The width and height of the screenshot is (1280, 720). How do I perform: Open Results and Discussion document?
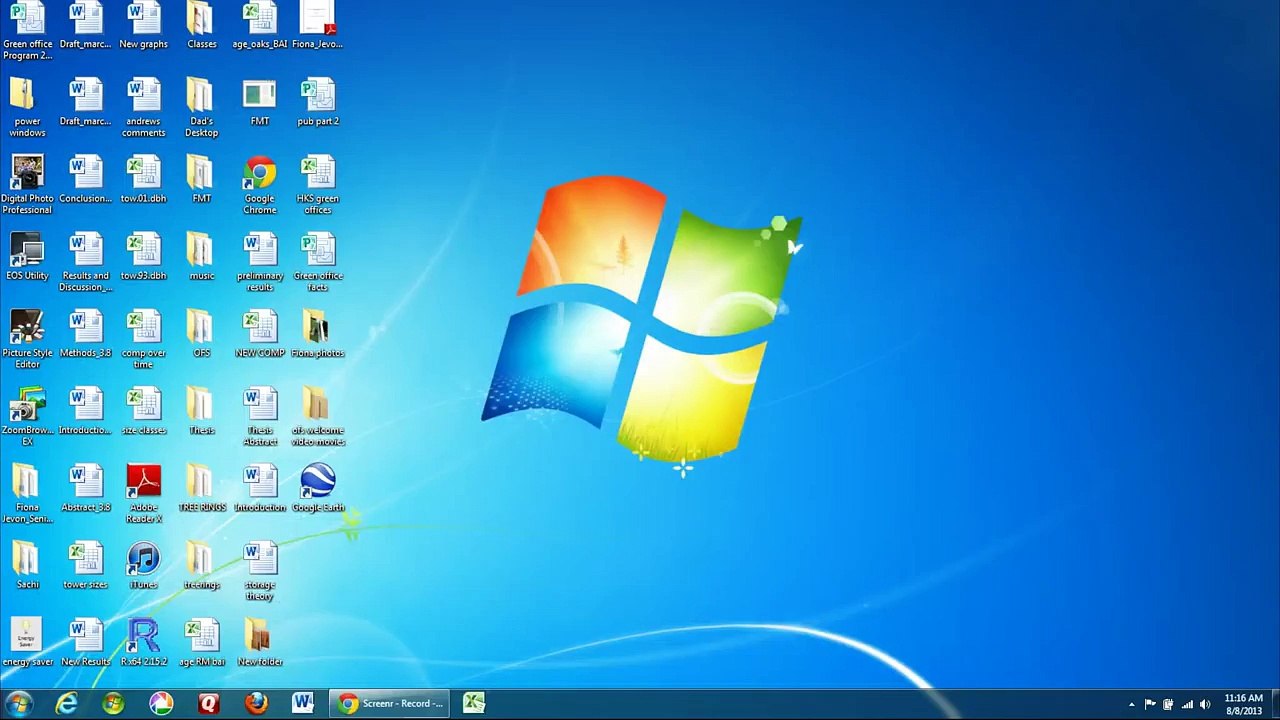(x=85, y=262)
